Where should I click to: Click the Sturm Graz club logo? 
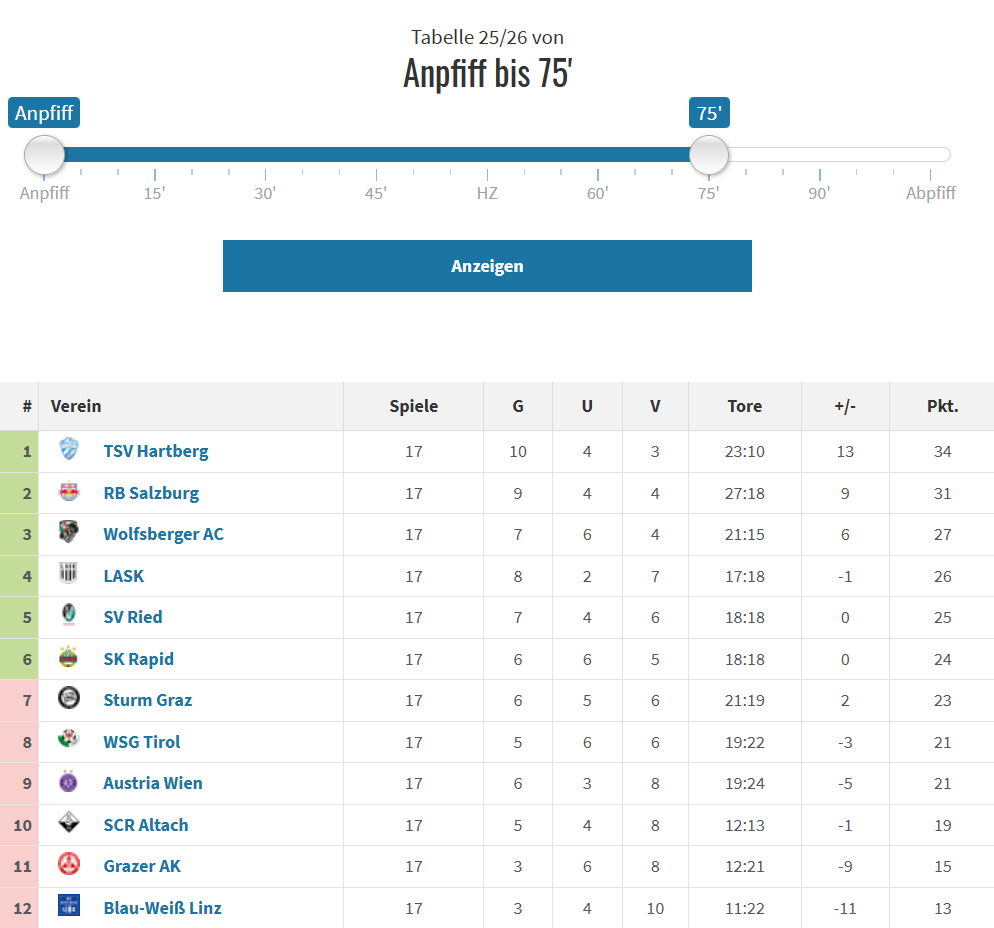(69, 699)
